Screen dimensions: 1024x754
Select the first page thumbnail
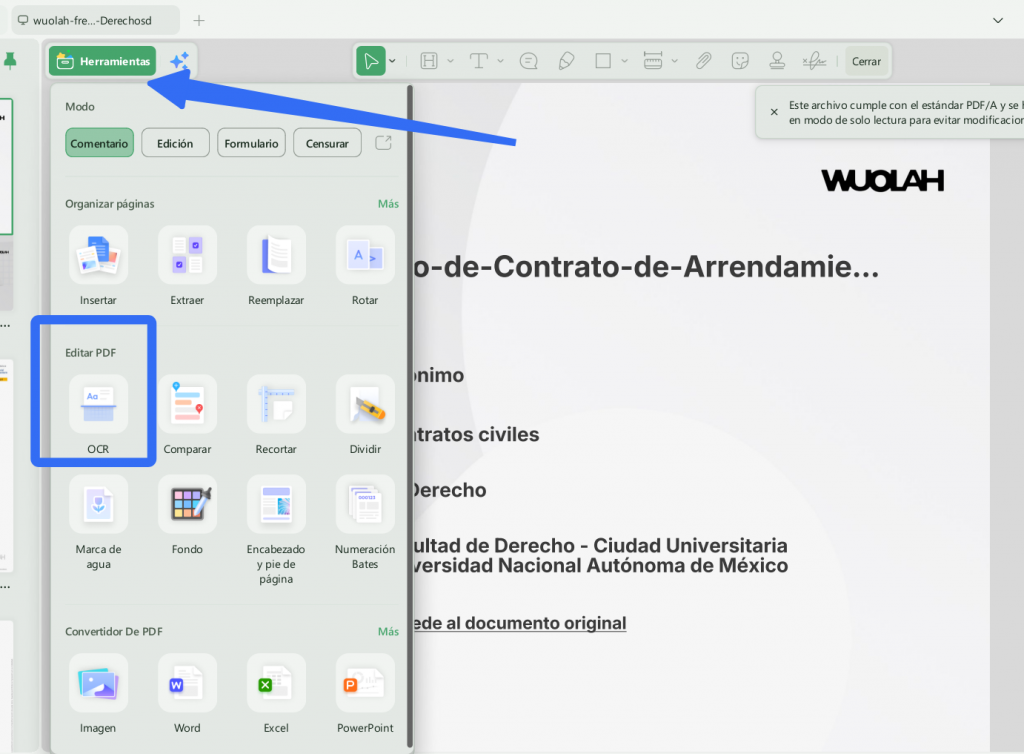(x=6, y=166)
